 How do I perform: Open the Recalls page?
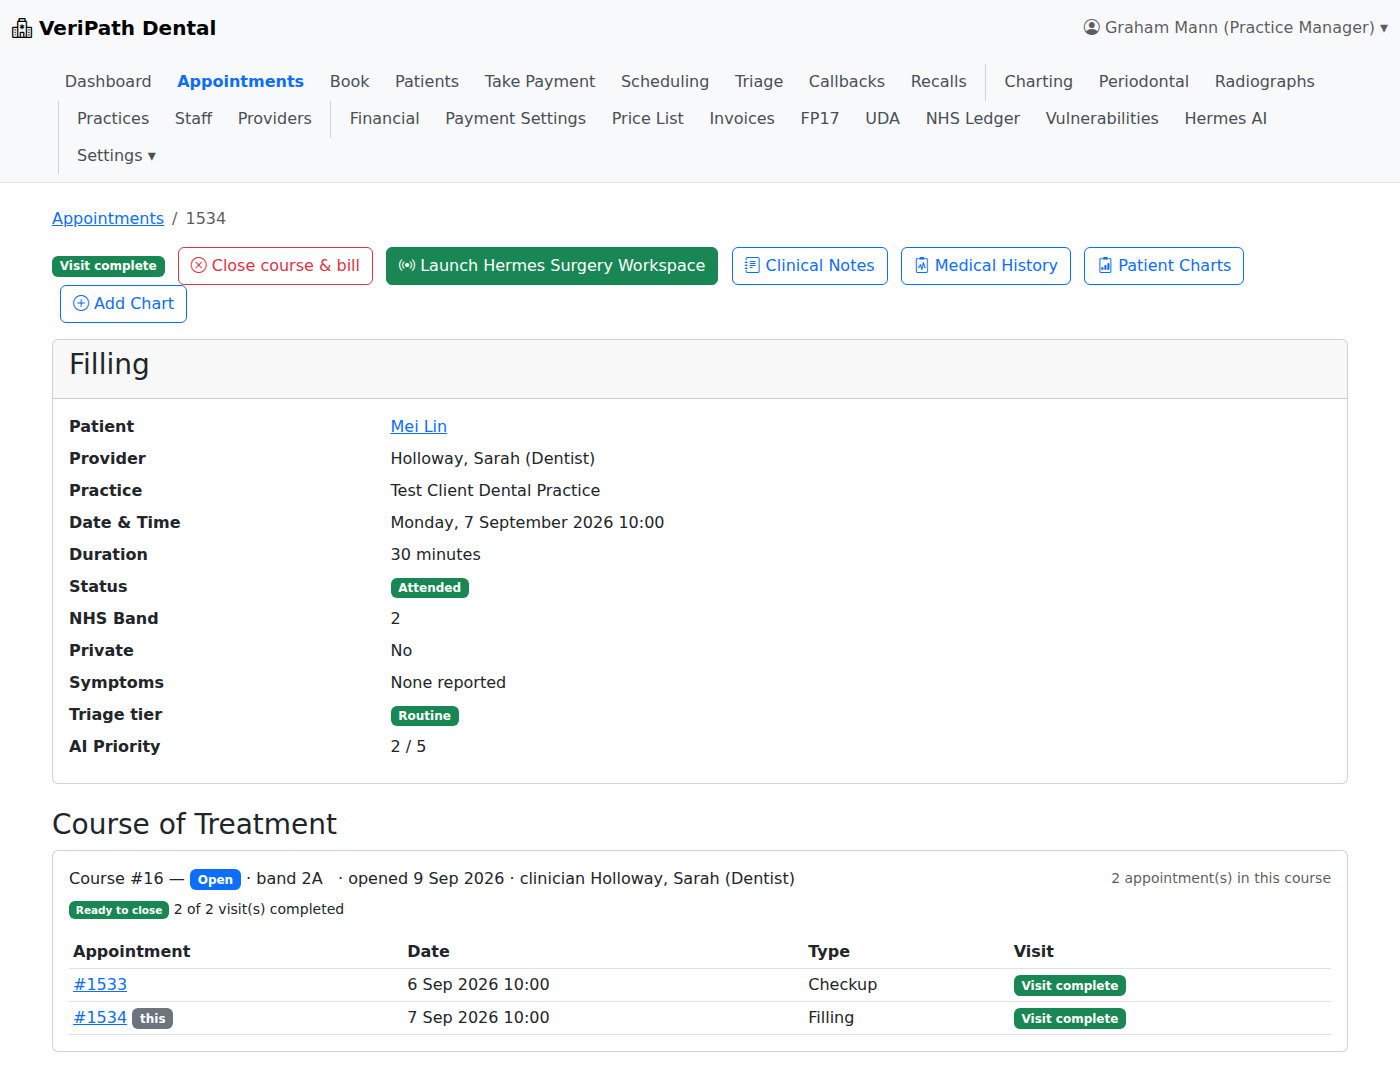pos(939,81)
